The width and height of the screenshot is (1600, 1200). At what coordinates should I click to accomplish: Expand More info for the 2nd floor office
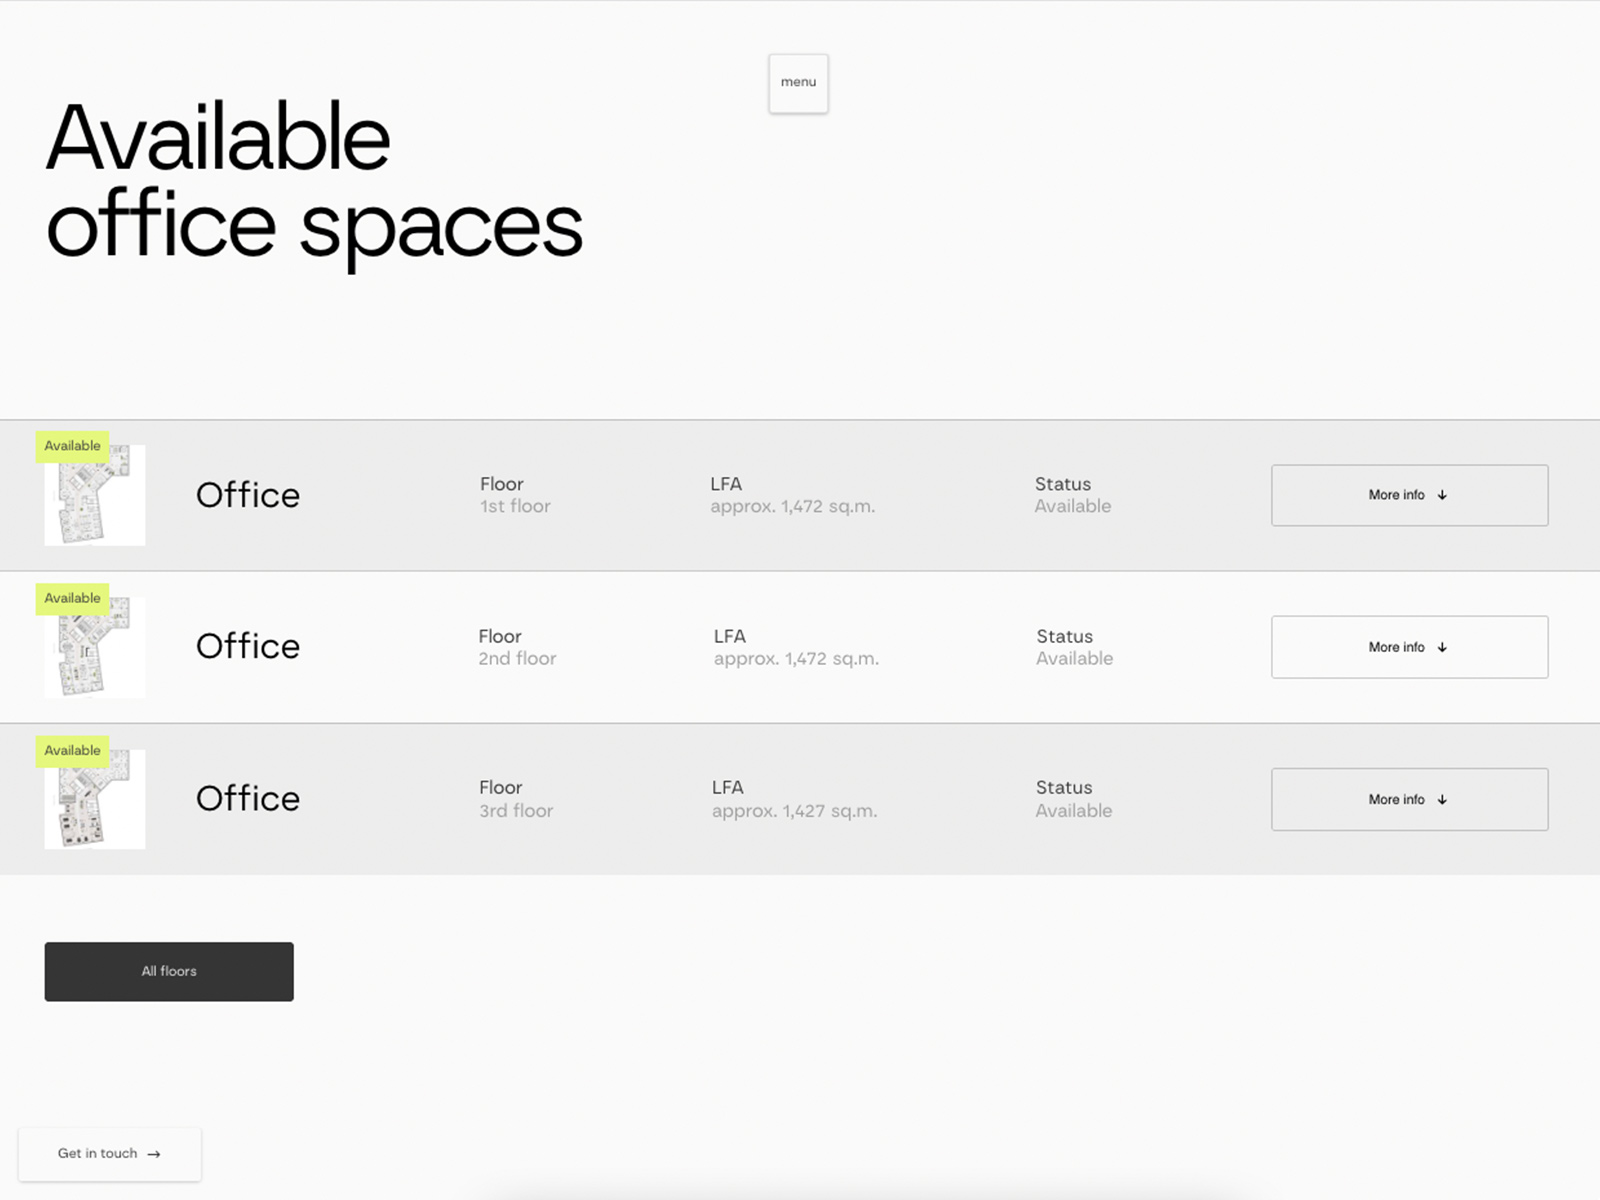[1409, 647]
